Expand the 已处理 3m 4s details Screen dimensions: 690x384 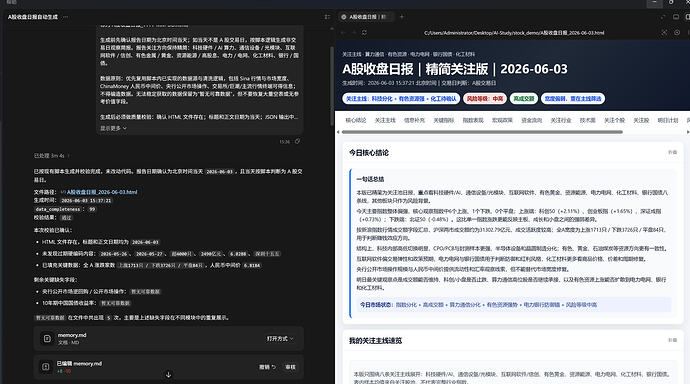(x=51, y=156)
